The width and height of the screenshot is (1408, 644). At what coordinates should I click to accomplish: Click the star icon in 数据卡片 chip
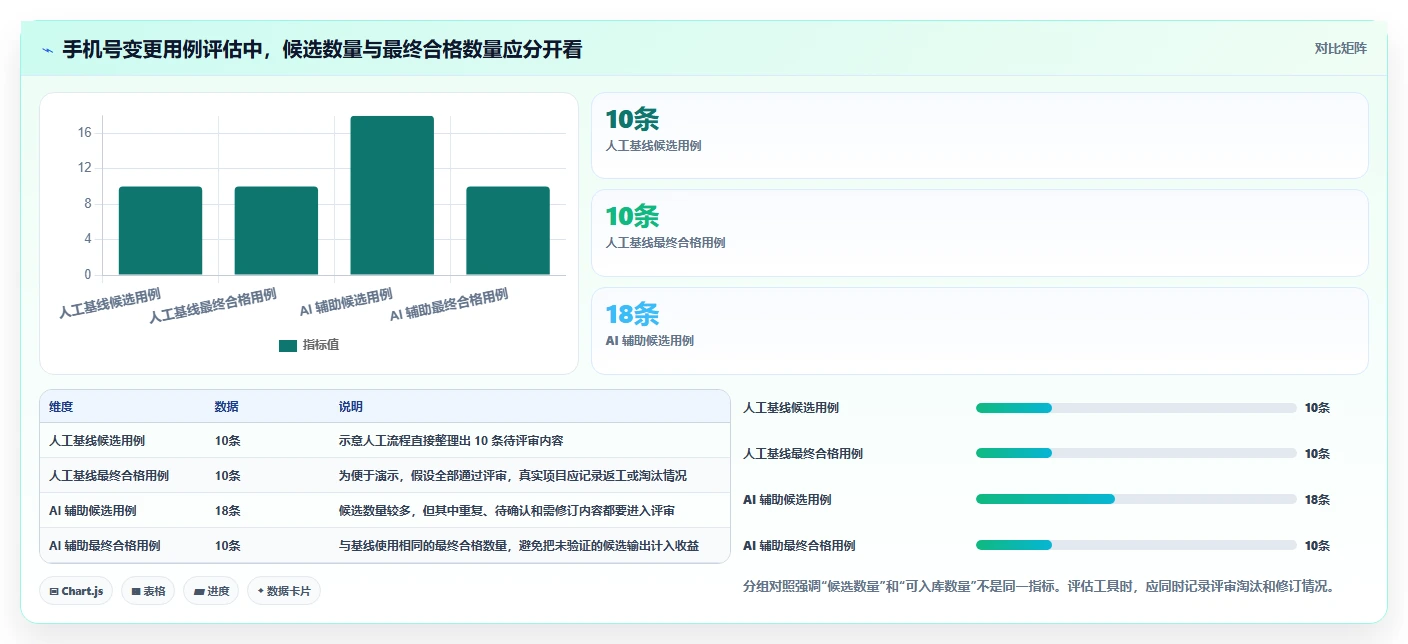(x=260, y=591)
